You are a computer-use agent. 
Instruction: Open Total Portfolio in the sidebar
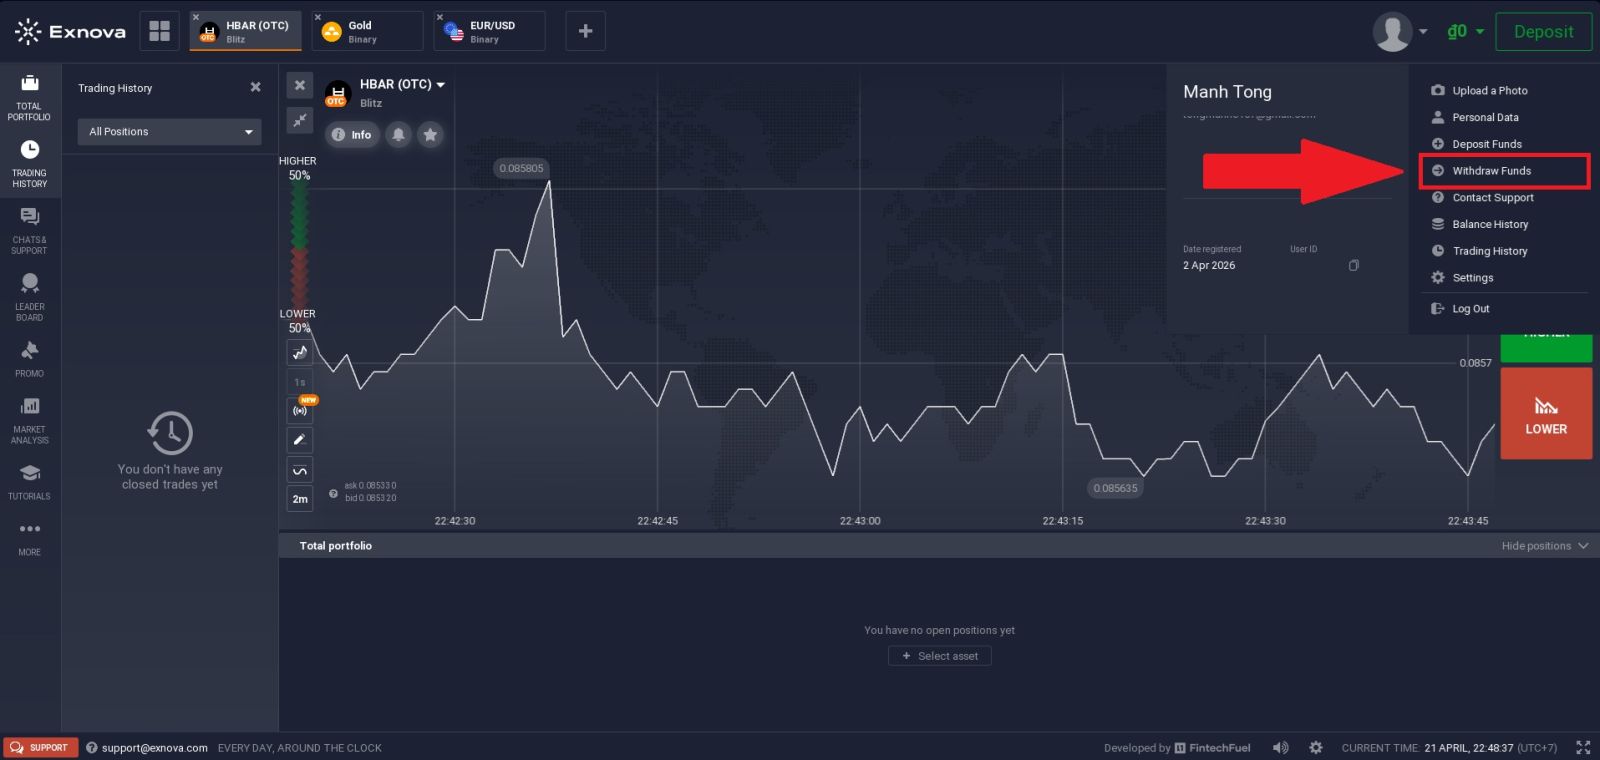pos(29,97)
